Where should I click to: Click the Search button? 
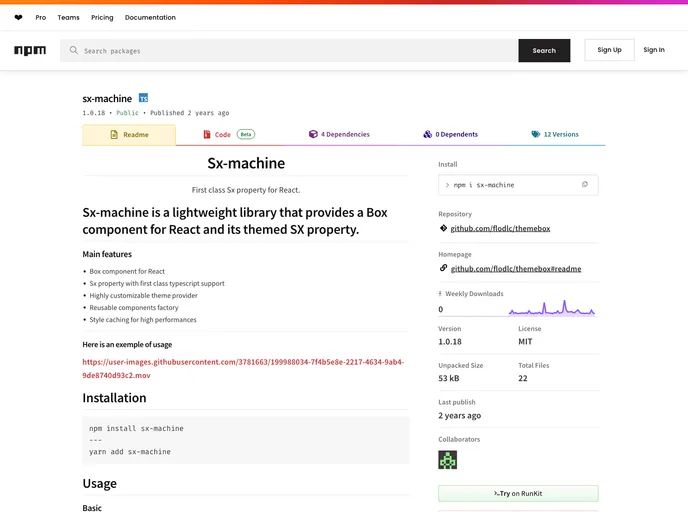(544, 50)
